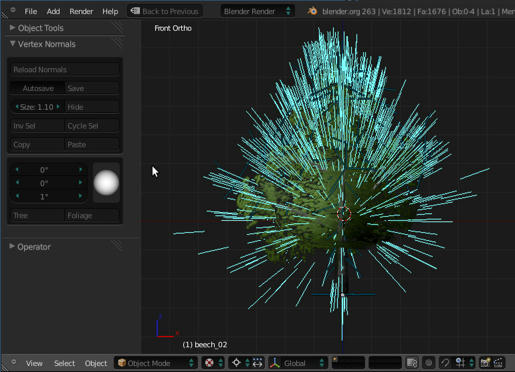
Task: Open the Render menu
Action: point(81,11)
